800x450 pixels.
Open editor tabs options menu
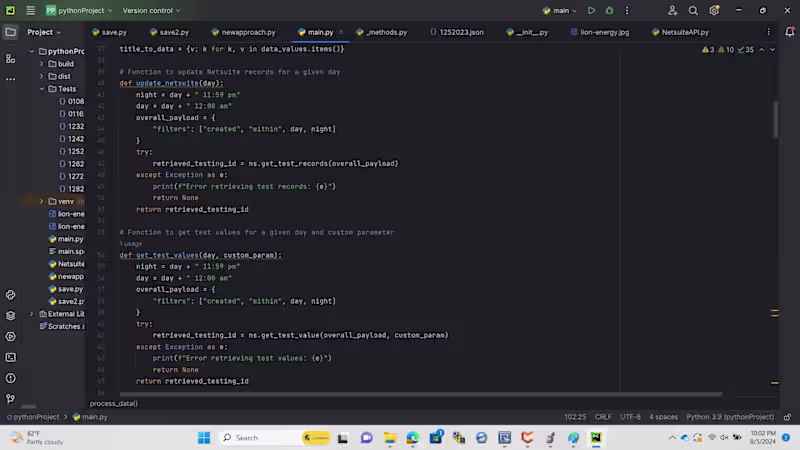coord(769,32)
